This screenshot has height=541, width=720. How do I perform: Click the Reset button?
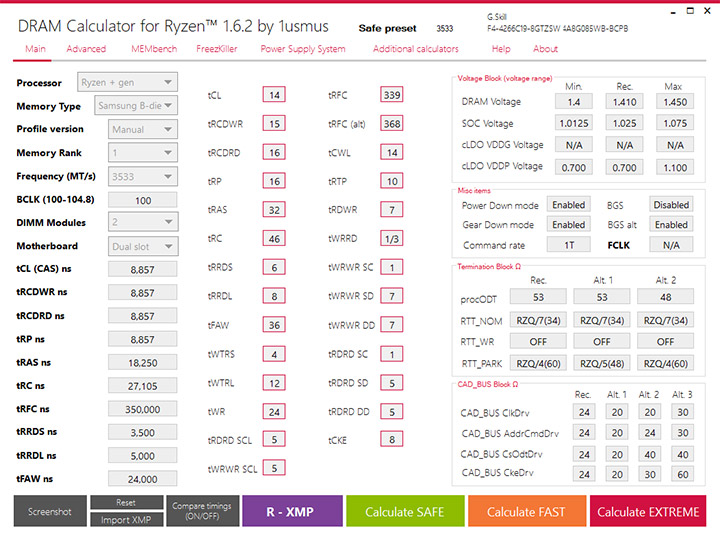tap(127, 502)
